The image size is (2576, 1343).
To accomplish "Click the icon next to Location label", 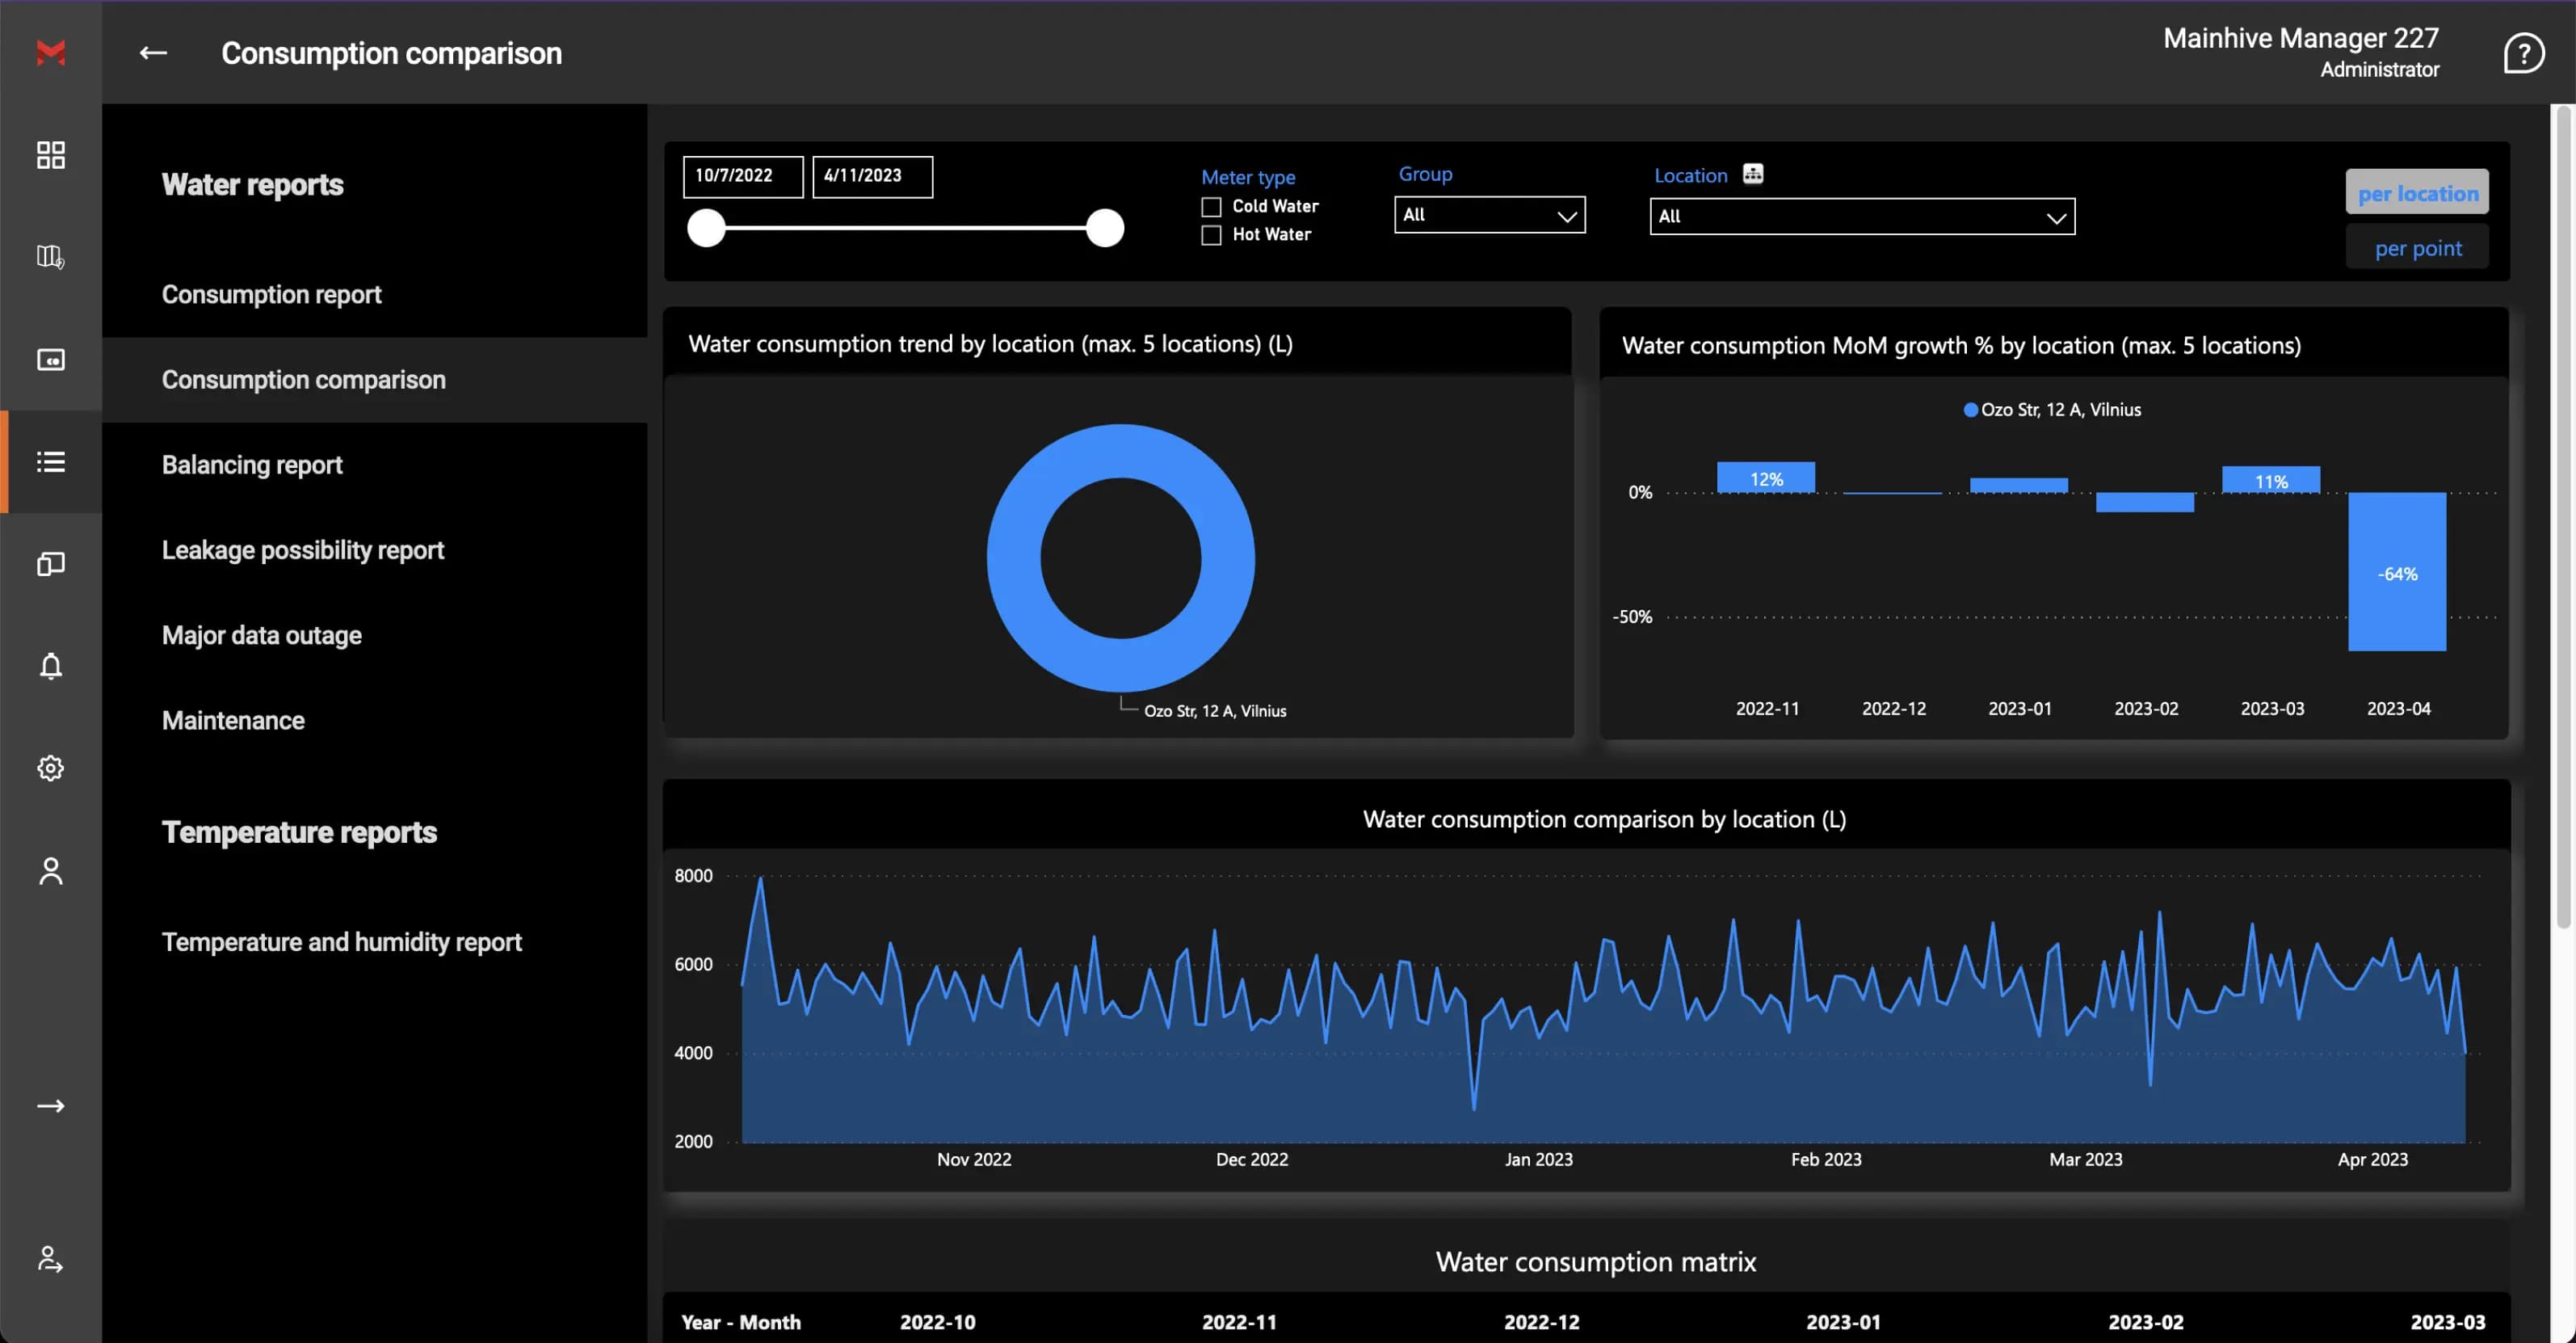I will click(x=1753, y=174).
